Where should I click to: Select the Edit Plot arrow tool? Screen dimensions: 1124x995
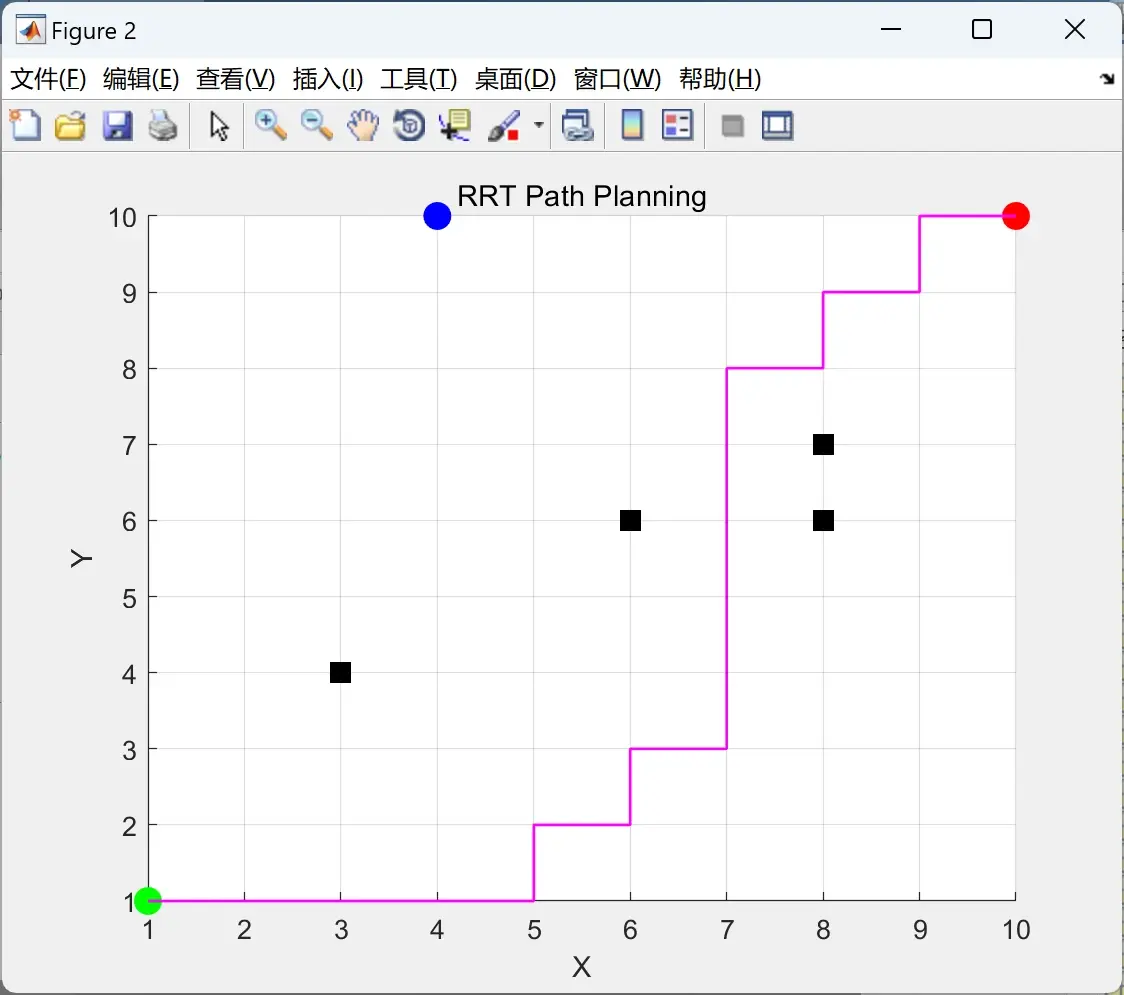click(x=219, y=125)
